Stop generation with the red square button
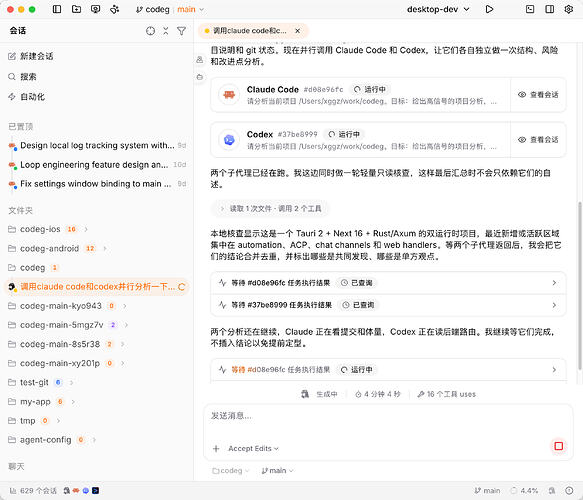 tap(558, 446)
